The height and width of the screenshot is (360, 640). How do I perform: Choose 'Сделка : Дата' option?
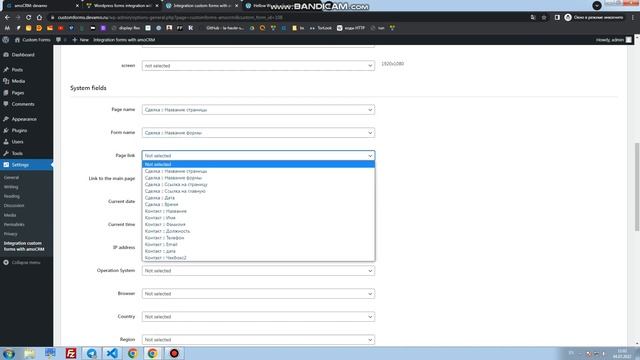258,198
